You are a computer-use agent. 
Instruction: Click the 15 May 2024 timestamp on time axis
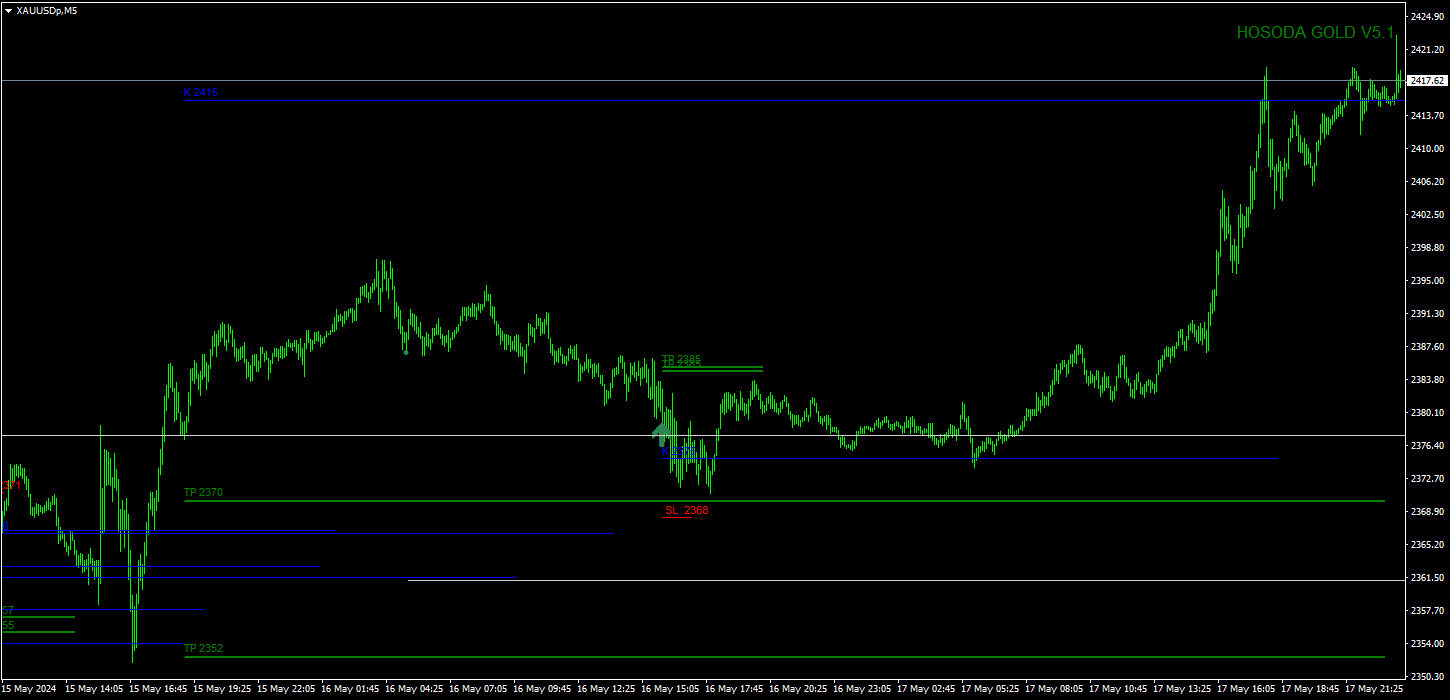pos(27,689)
